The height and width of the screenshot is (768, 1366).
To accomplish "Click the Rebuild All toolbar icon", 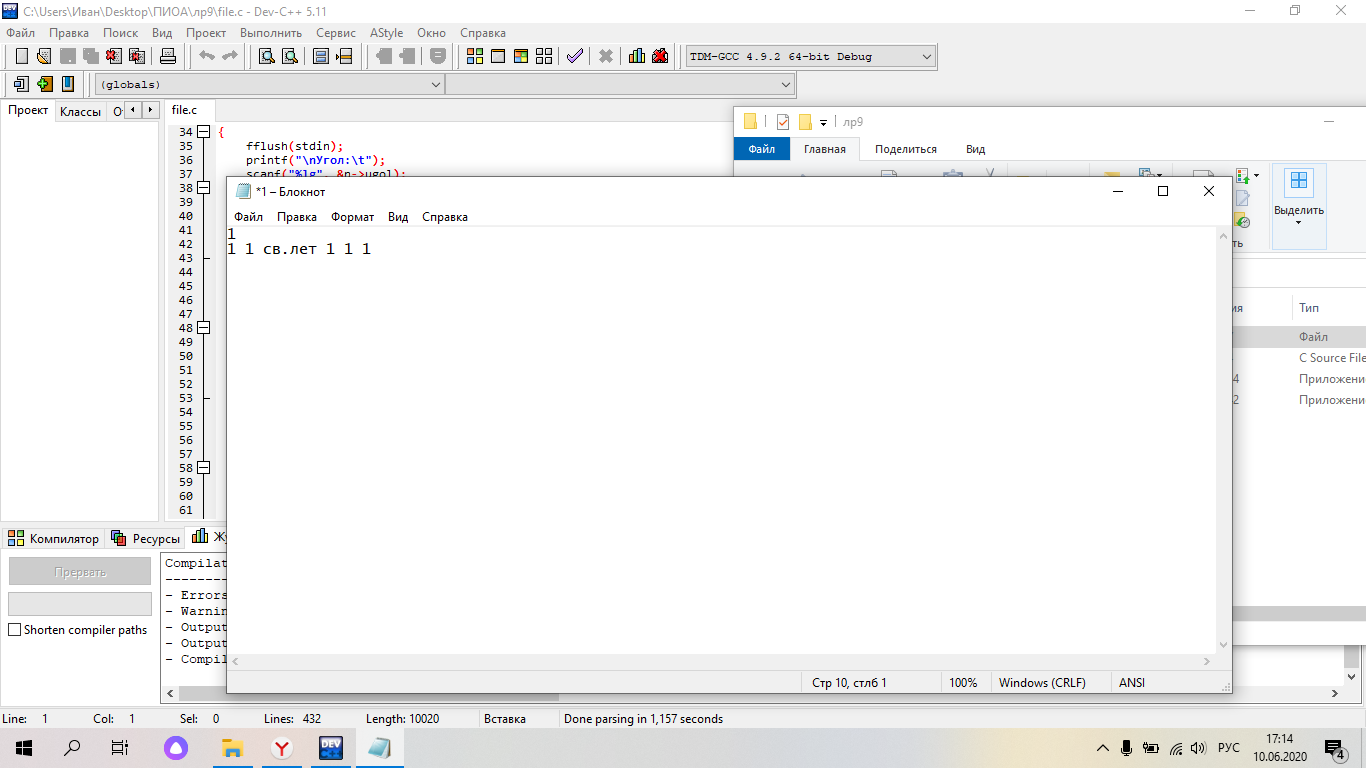I will 544,56.
